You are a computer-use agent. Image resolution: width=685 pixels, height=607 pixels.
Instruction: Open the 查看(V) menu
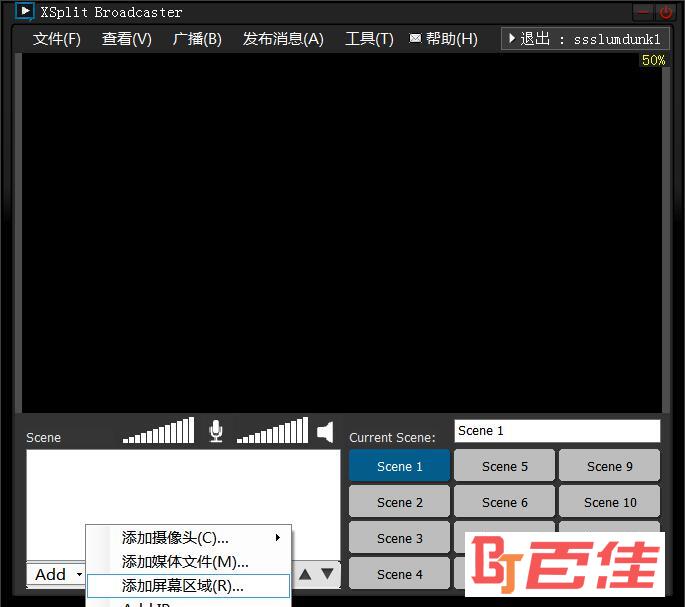click(127, 39)
